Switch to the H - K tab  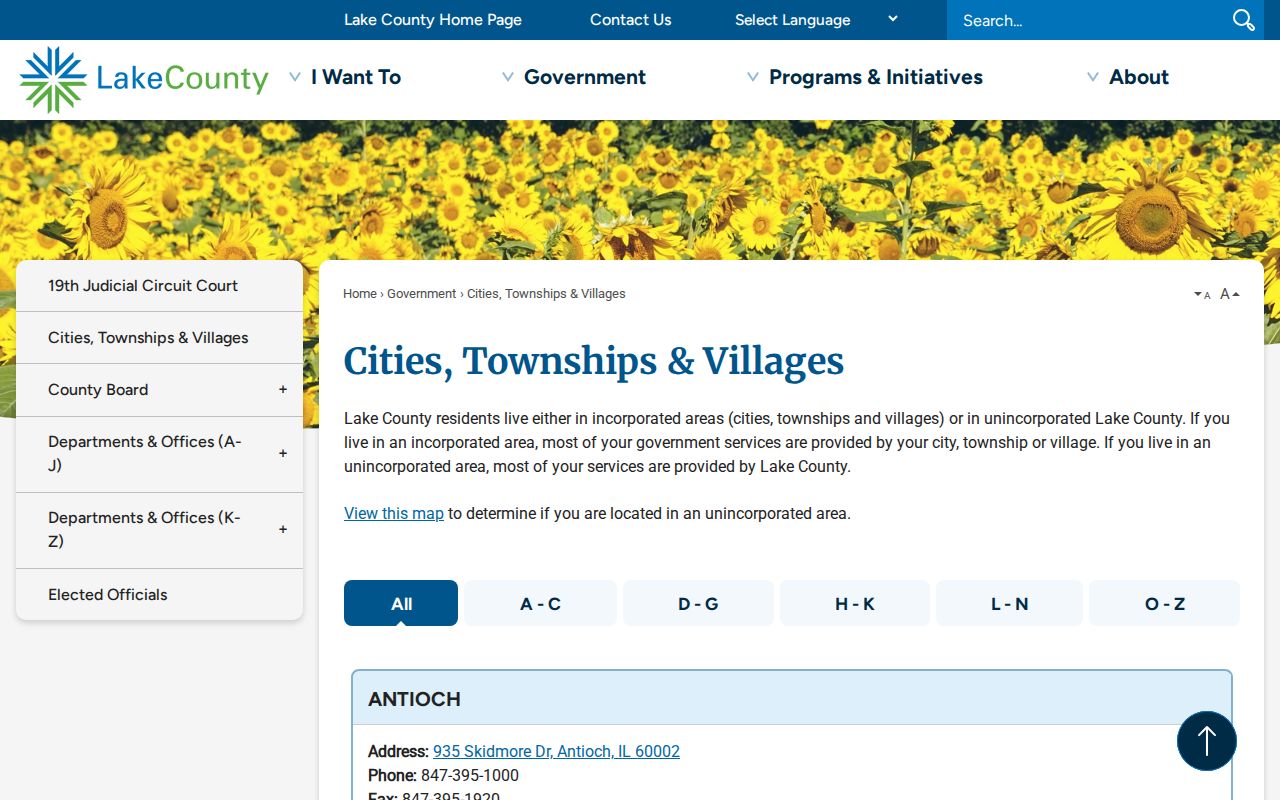tap(855, 603)
